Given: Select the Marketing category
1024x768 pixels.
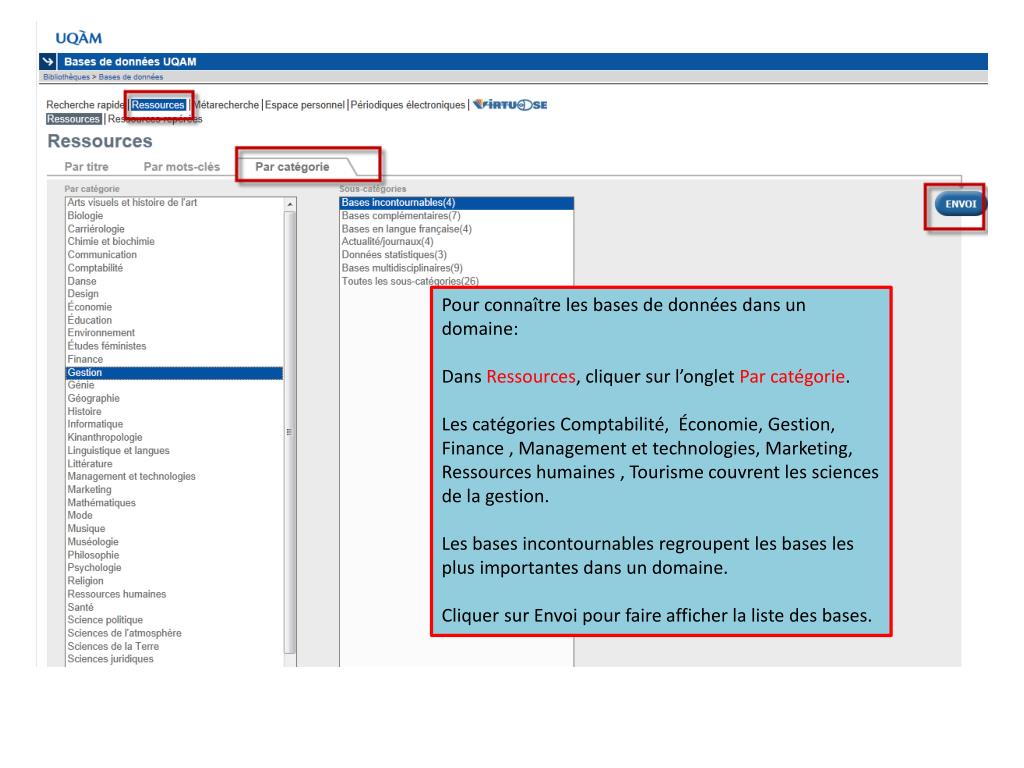Looking at the screenshot, I should point(174,490).
